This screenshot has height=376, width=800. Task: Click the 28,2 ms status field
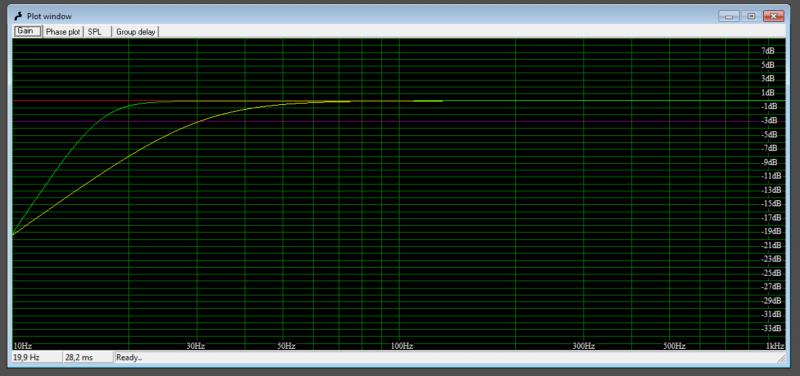pos(88,358)
